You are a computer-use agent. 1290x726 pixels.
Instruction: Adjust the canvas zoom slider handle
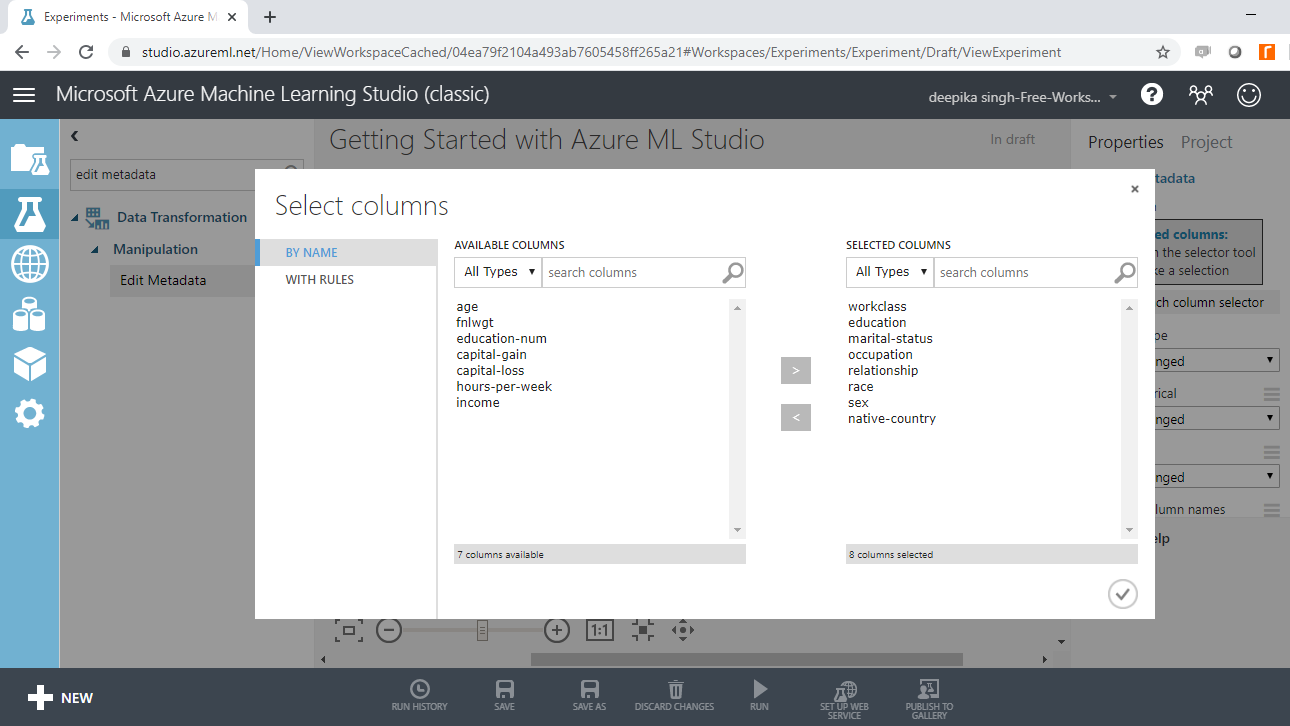click(x=482, y=630)
